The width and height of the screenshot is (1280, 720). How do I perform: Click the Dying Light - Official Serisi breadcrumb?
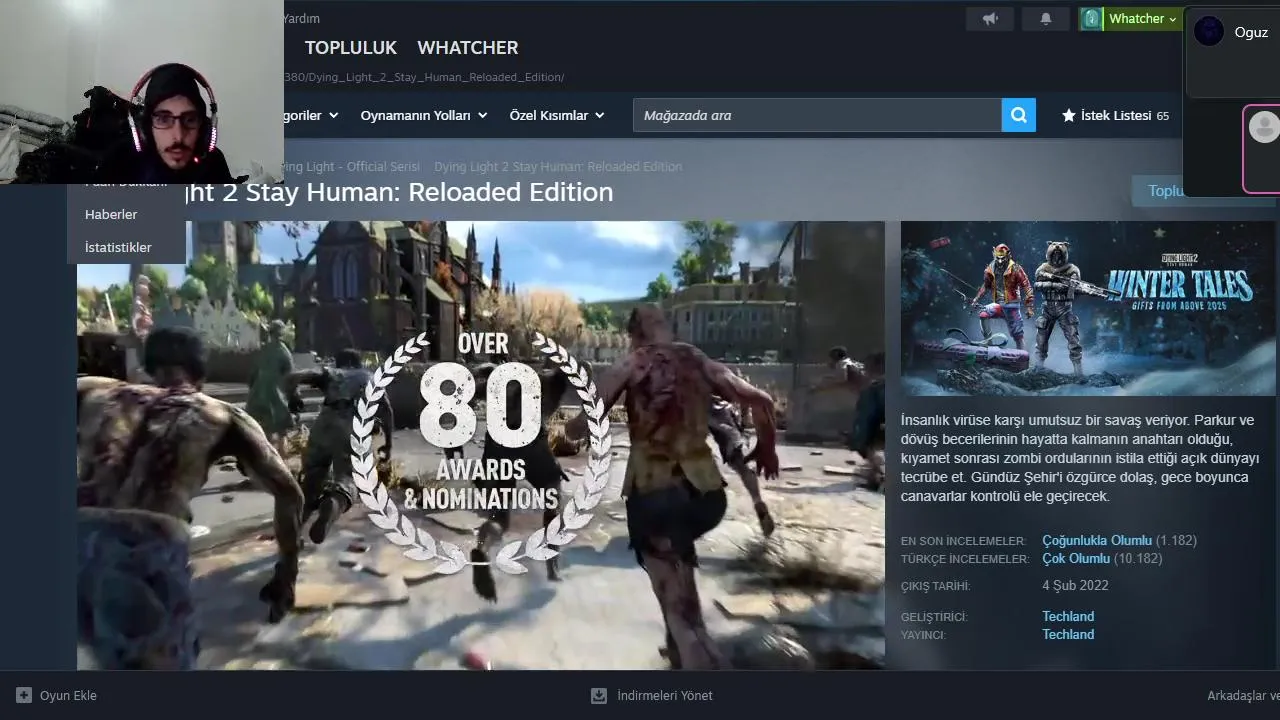coord(350,166)
